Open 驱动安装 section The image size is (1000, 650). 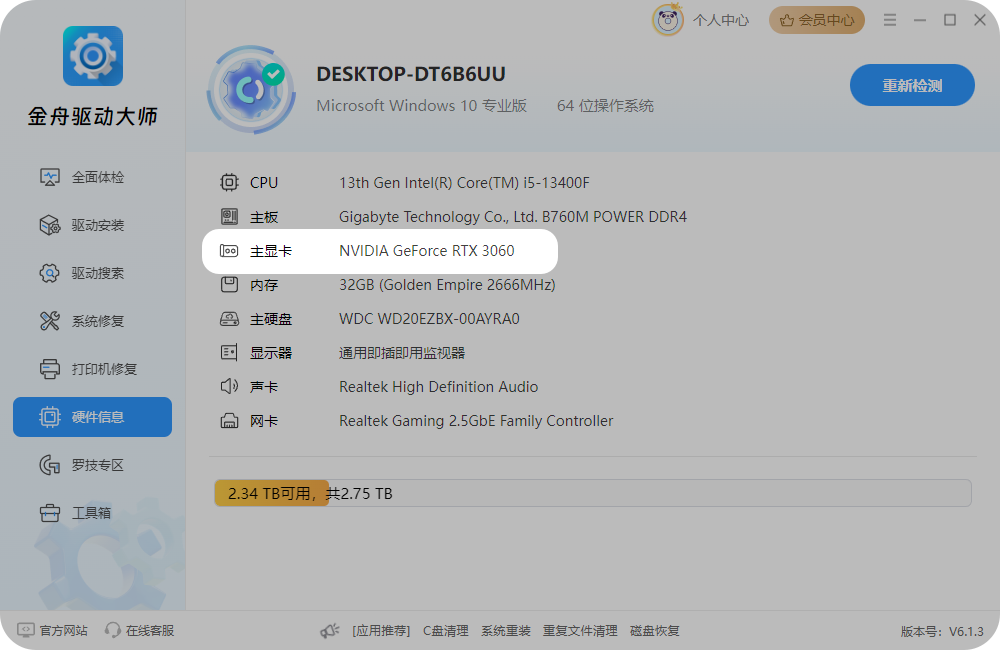(92, 225)
